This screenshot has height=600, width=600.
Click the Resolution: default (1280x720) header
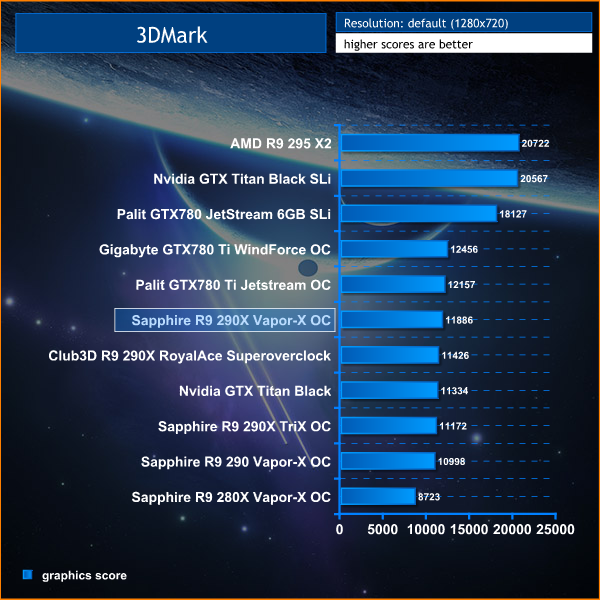pyautogui.click(x=463, y=23)
